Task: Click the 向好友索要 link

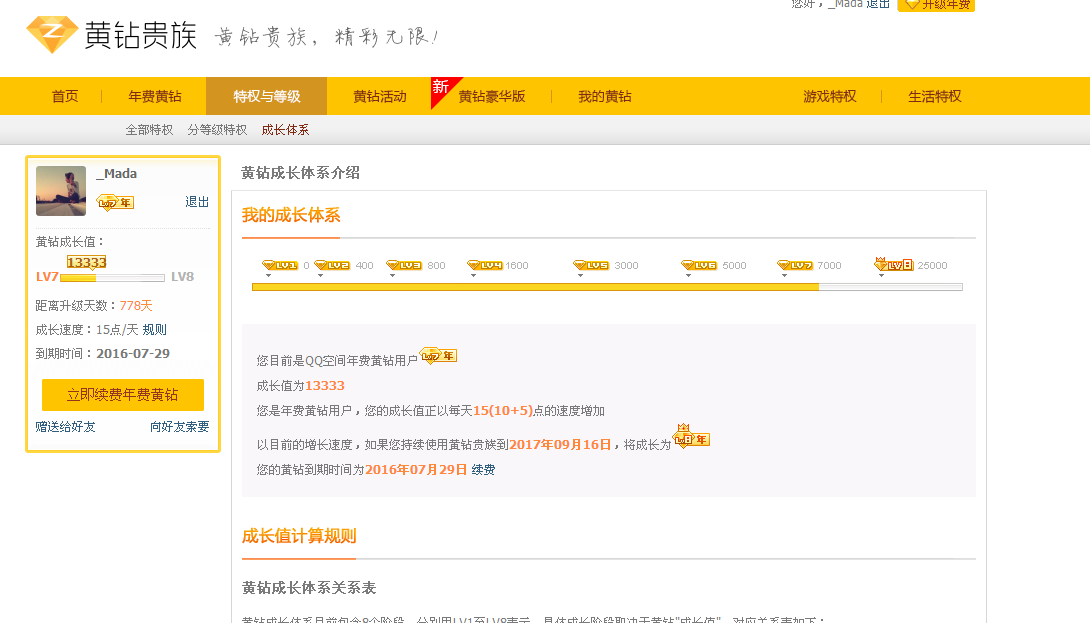Action: pyautogui.click(x=179, y=426)
